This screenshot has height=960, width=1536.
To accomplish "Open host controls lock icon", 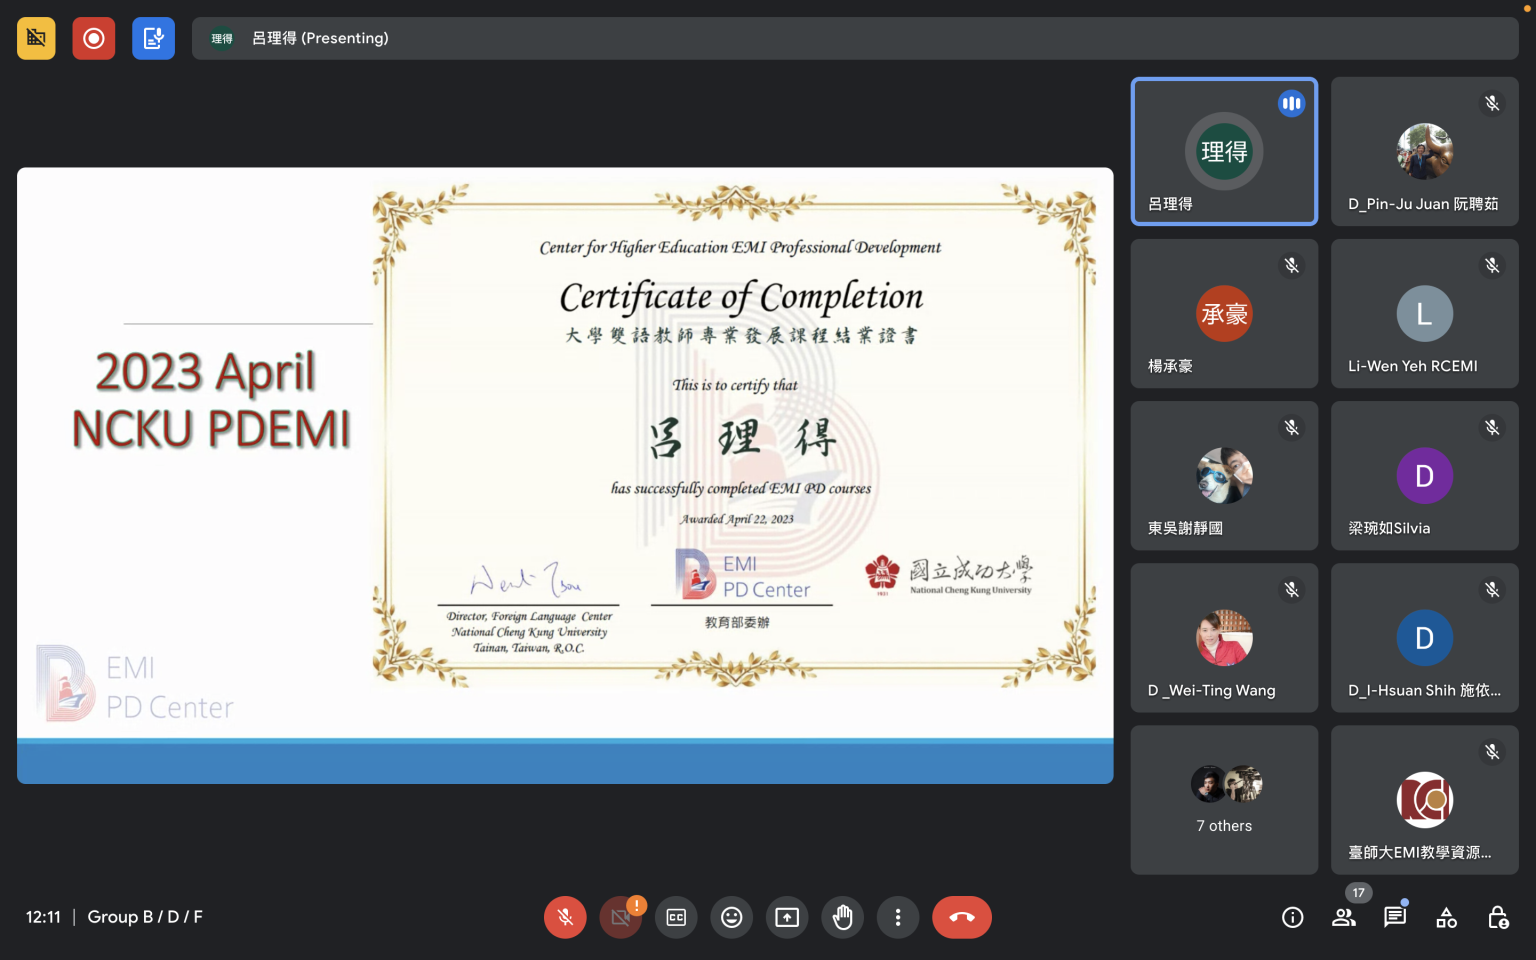I will (1498, 917).
